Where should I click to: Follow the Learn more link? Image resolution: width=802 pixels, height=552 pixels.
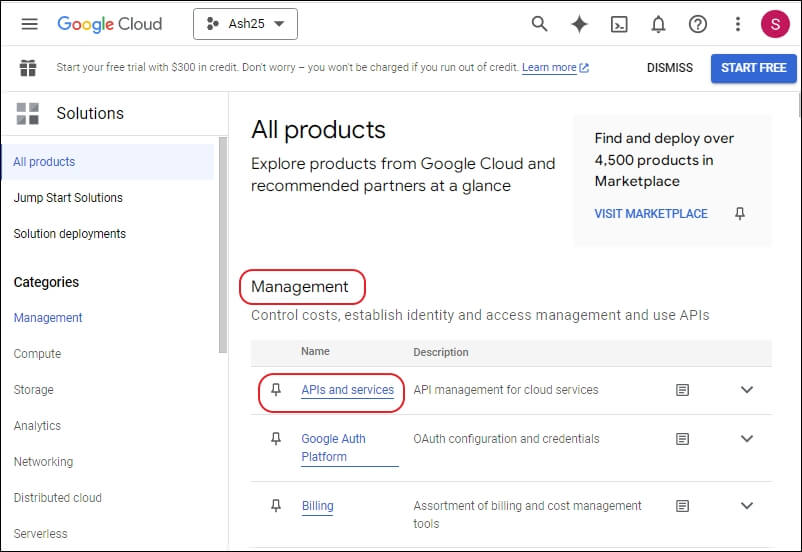555,68
